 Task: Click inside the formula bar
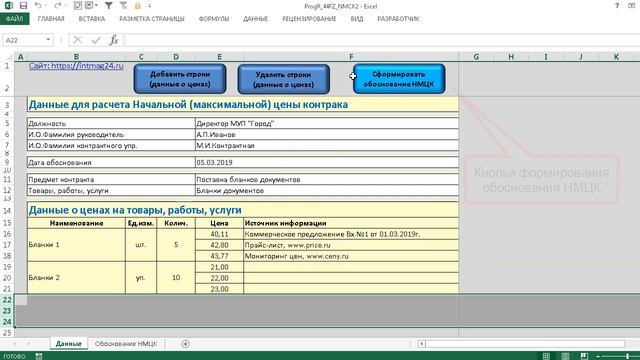382,40
